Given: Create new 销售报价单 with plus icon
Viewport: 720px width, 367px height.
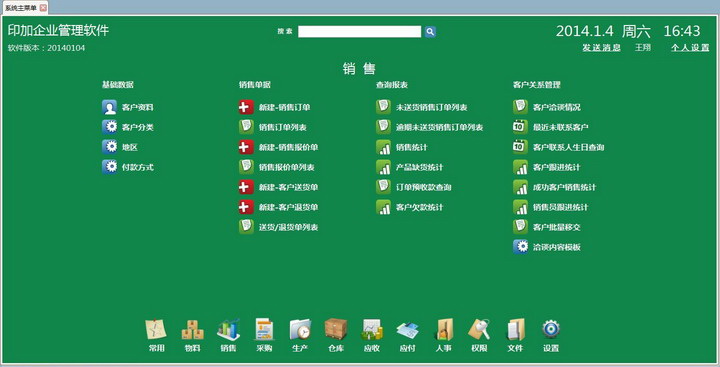Looking at the screenshot, I should point(246,147).
